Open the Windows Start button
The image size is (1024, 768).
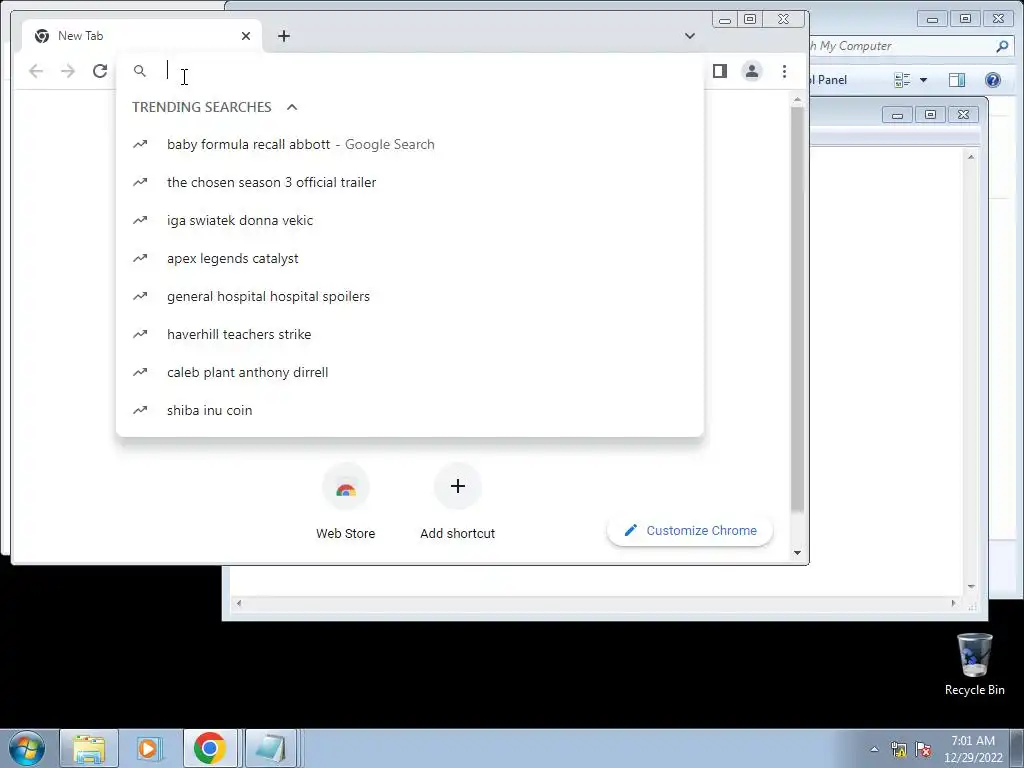[27, 748]
